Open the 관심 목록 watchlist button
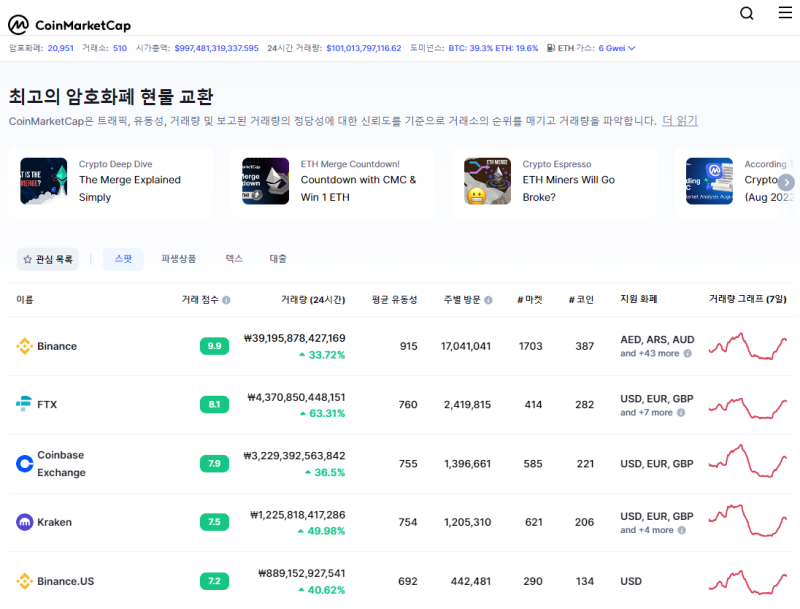800x609 pixels. point(48,259)
